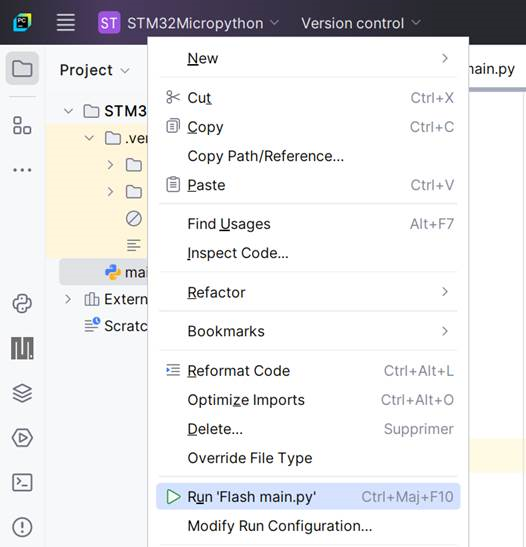Open the Bookmarks submenu
Viewport: 526px width, 547px height.
[308, 331]
